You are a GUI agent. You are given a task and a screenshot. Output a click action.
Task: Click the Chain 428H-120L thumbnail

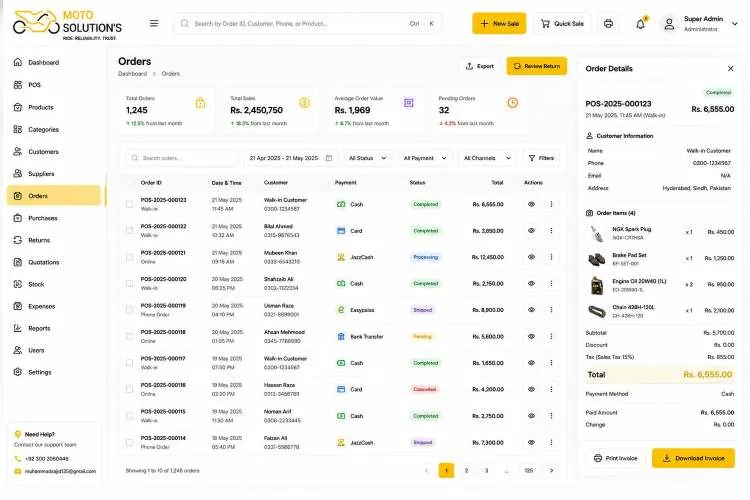pos(596,311)
